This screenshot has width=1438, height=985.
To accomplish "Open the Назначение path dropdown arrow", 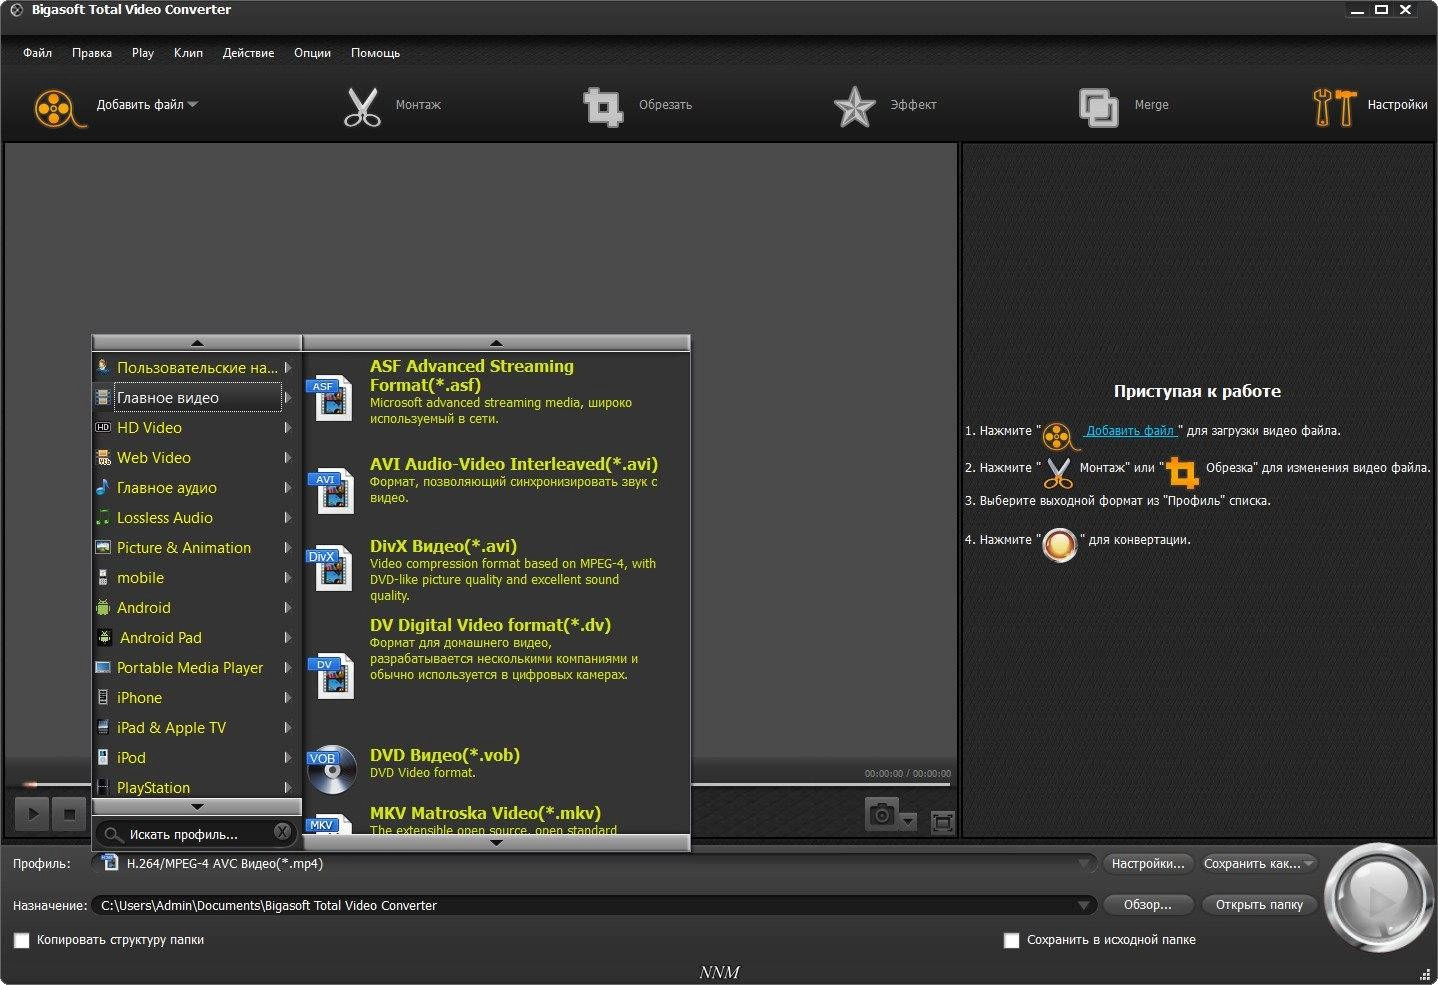I will [1084, 906].
